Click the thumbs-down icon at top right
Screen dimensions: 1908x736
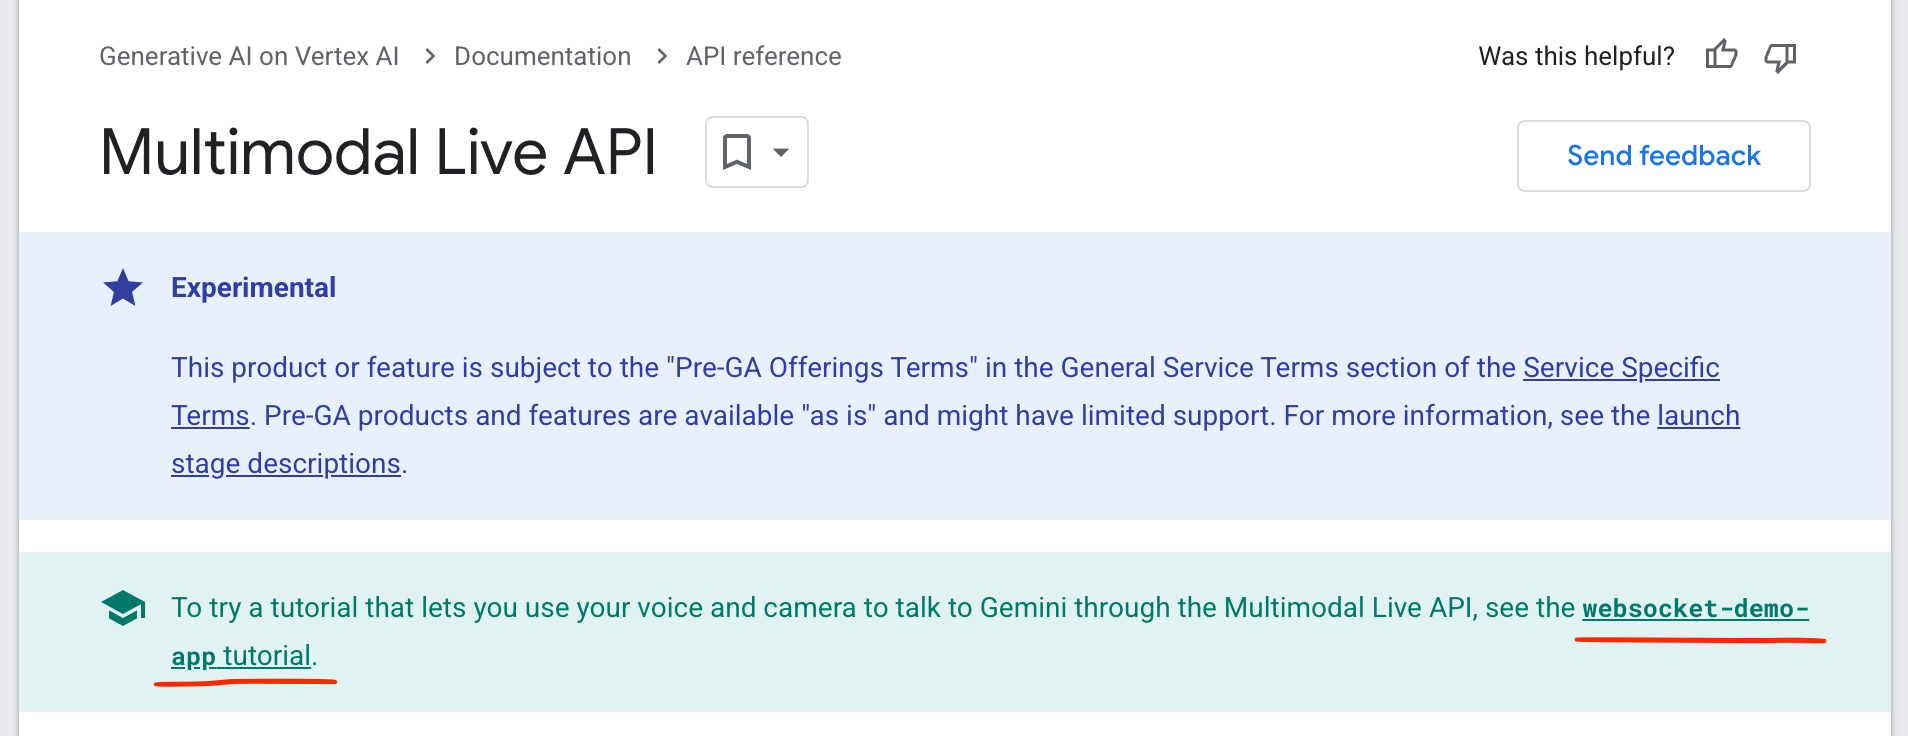click(1781, 57)
